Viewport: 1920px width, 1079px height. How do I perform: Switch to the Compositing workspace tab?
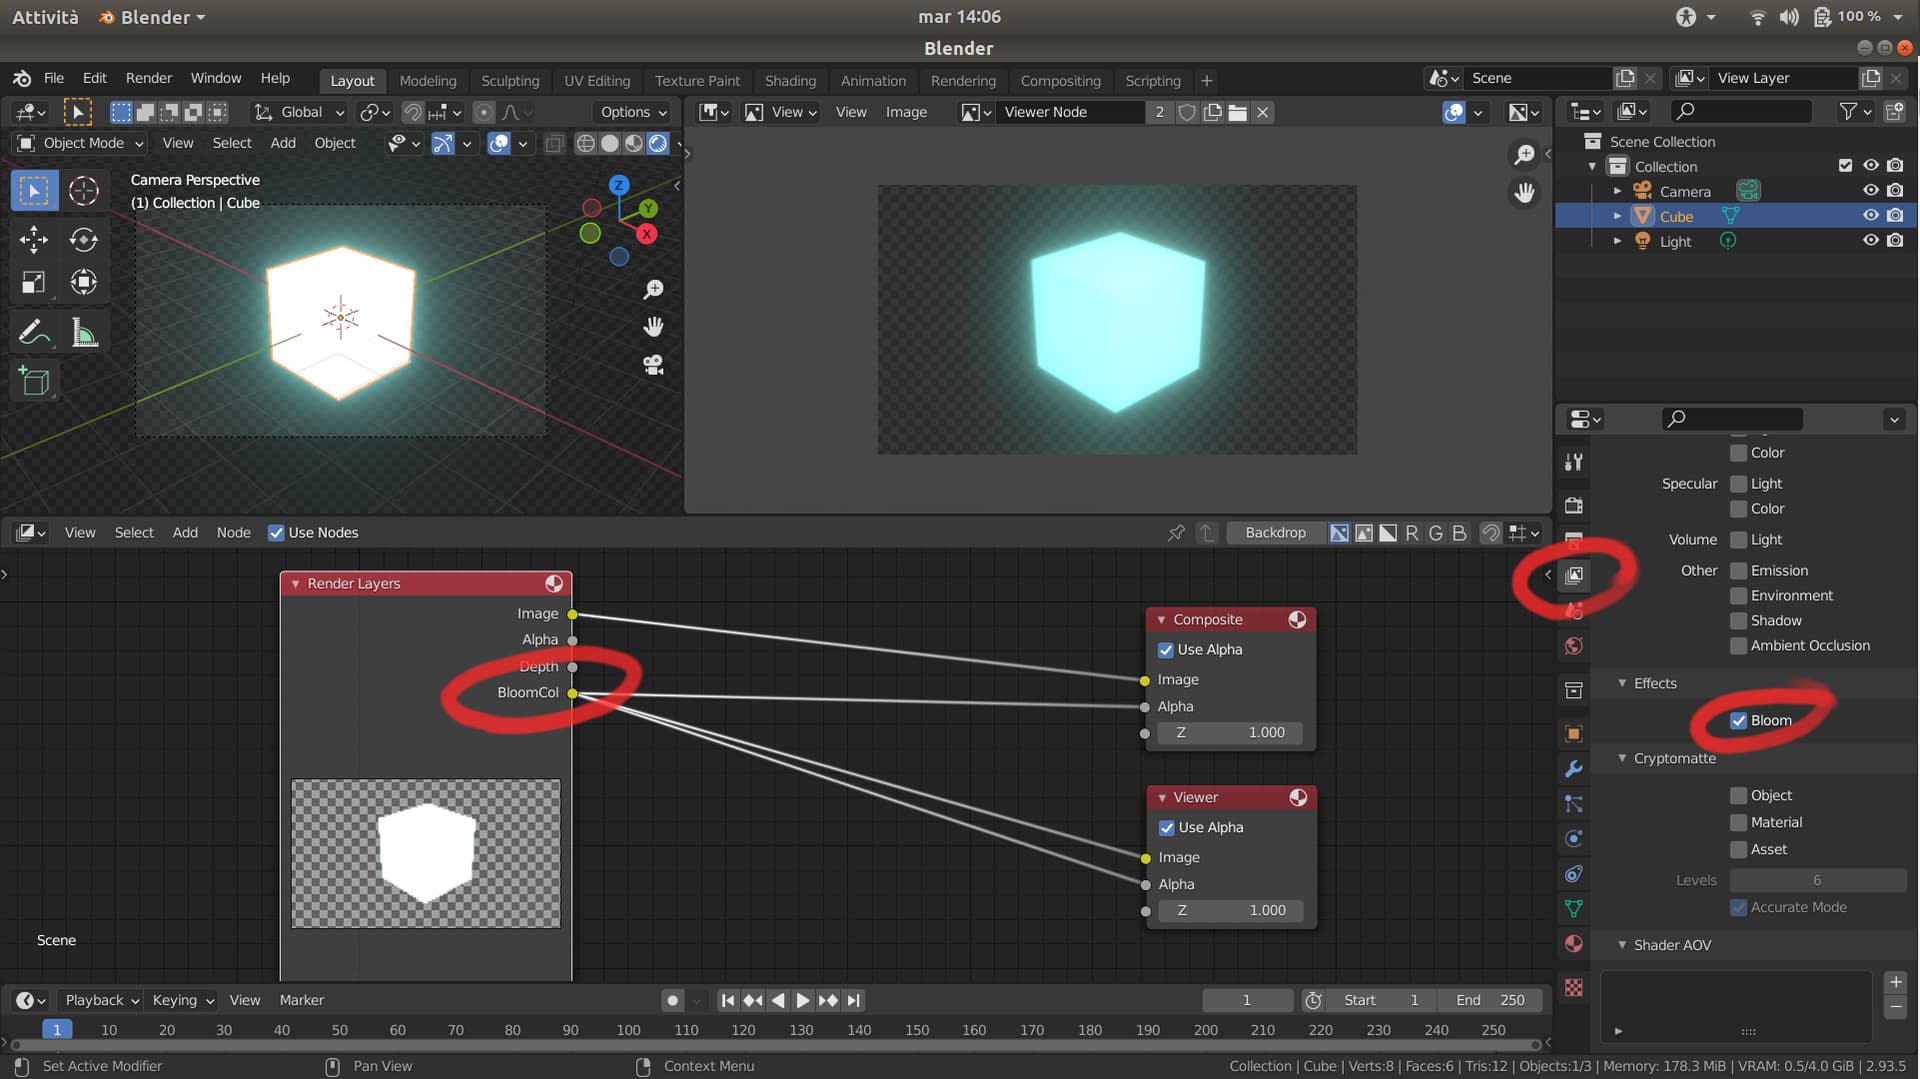[1060, 80]
